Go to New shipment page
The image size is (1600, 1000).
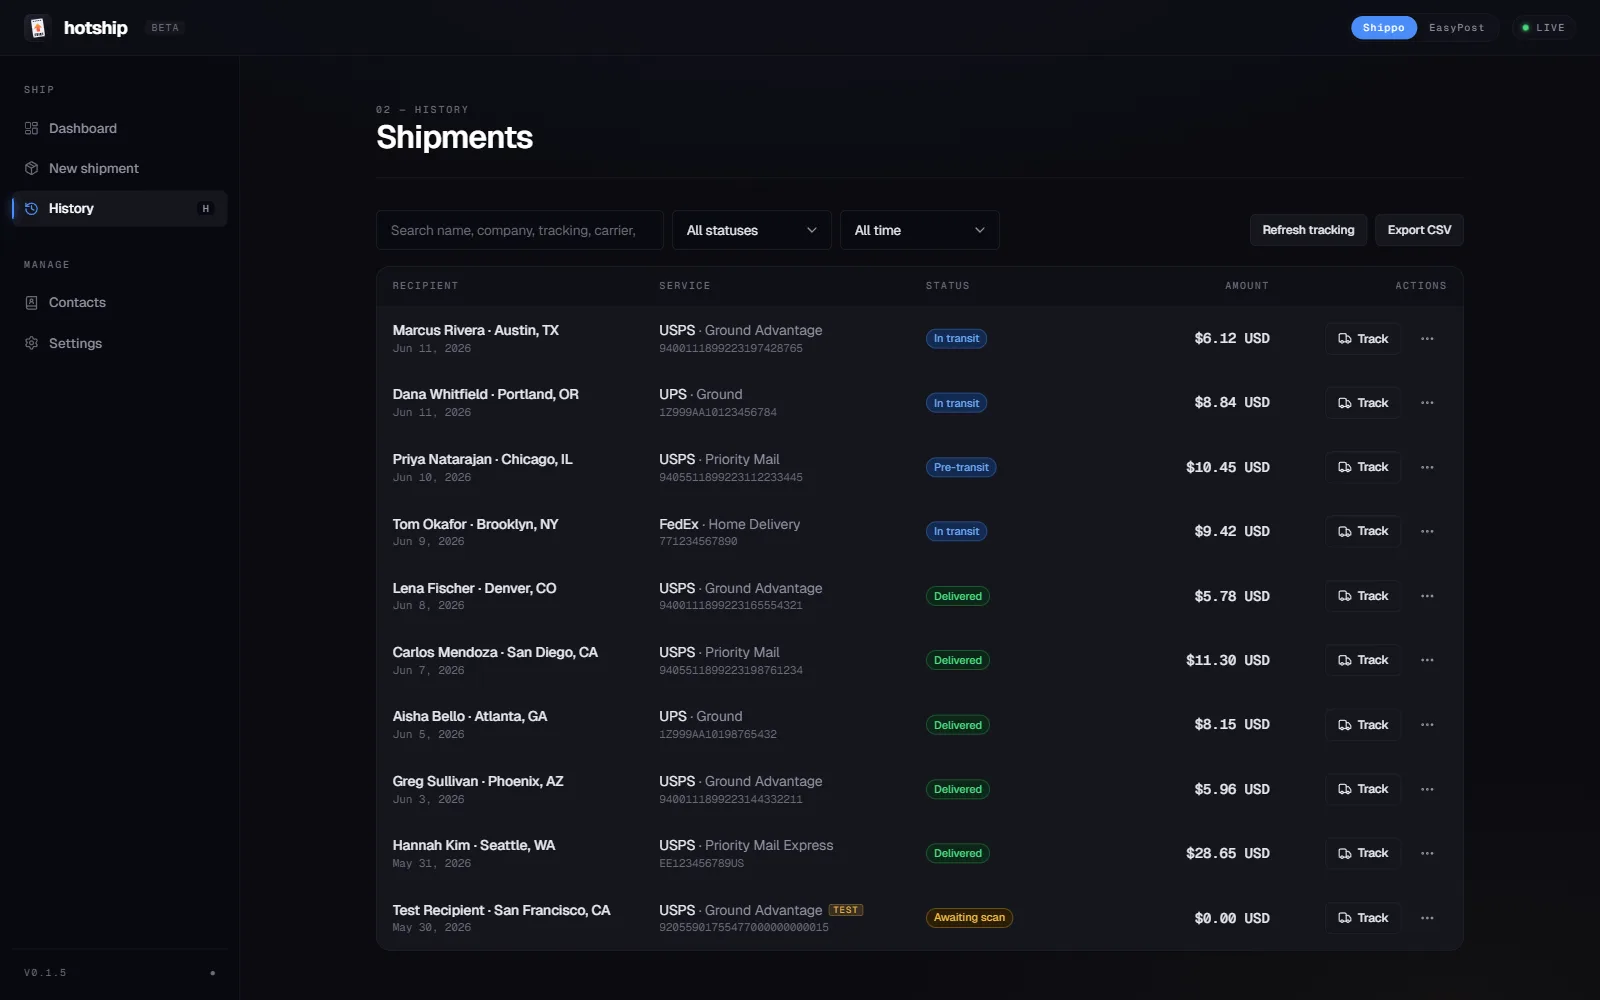pos(120,168)
